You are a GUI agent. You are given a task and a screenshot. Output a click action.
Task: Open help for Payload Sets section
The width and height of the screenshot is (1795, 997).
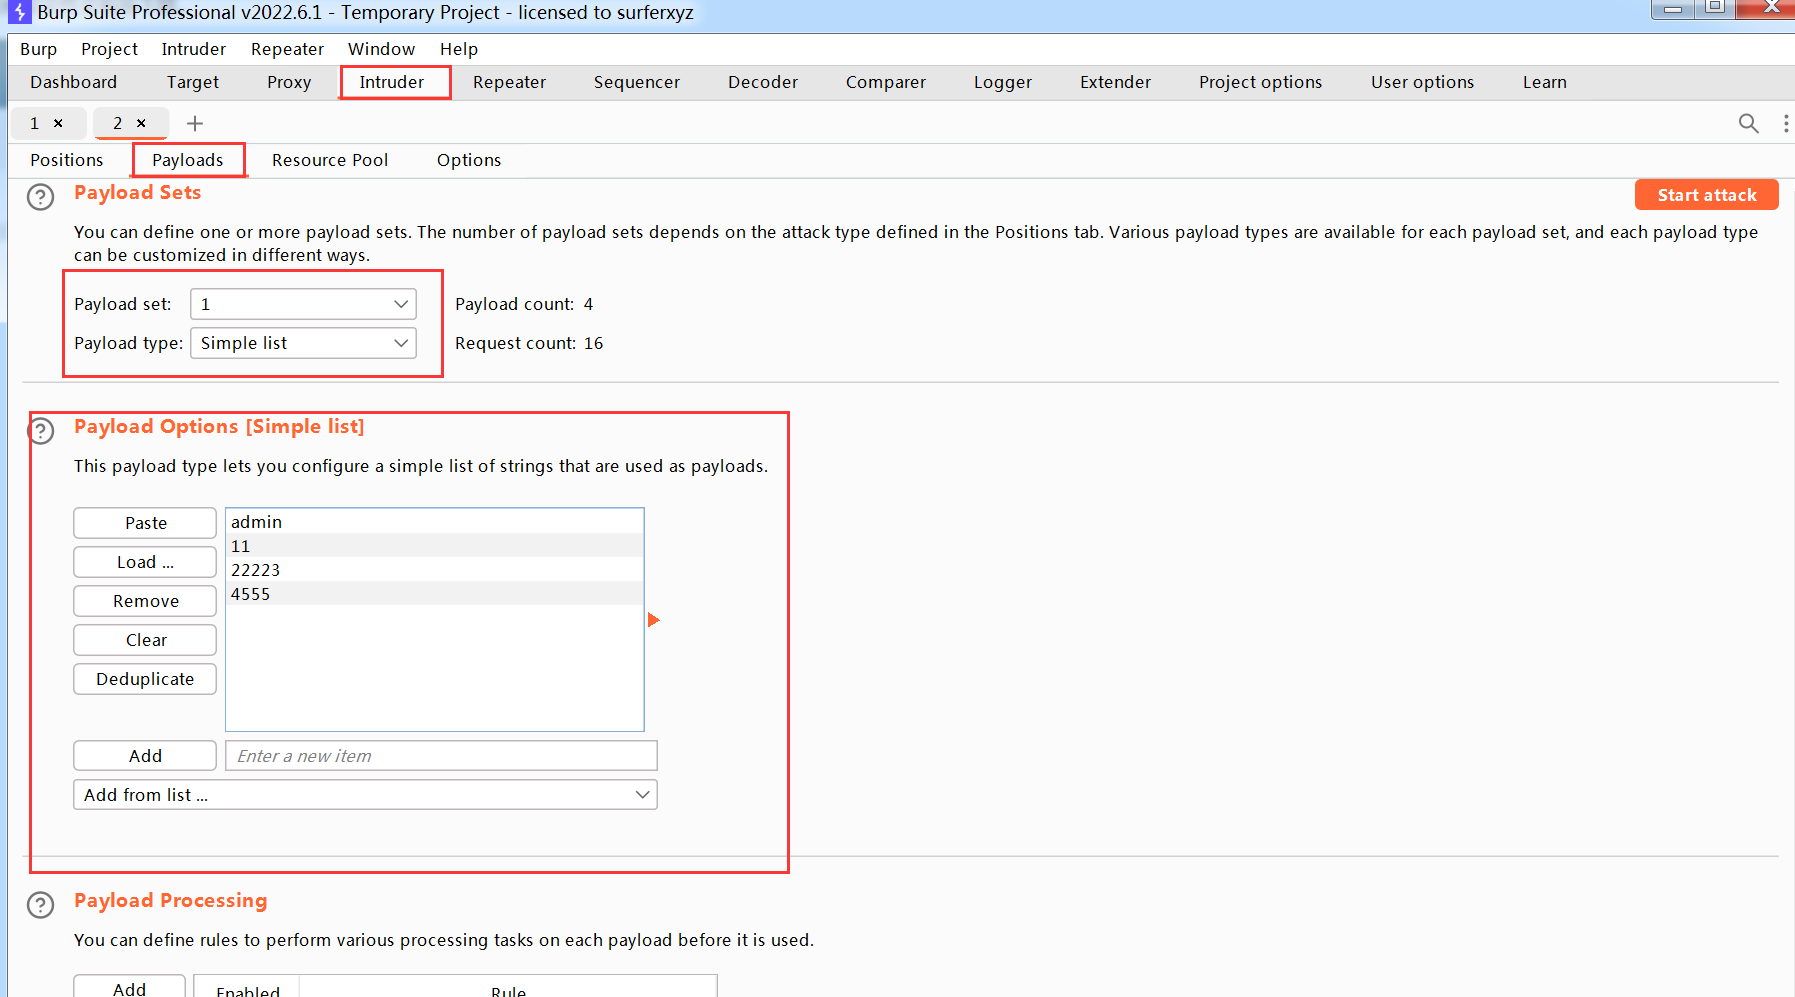coord(40,197)
